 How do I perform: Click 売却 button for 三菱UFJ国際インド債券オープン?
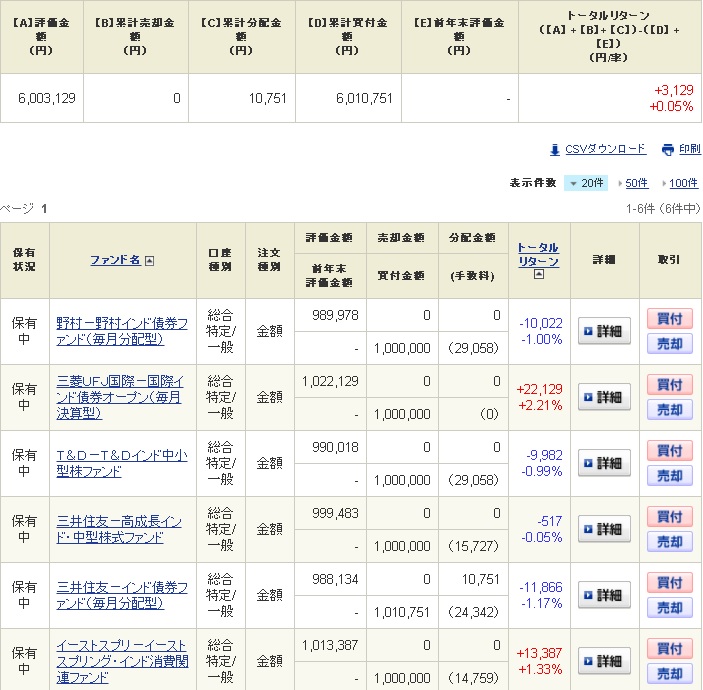[x=669, y=410]
